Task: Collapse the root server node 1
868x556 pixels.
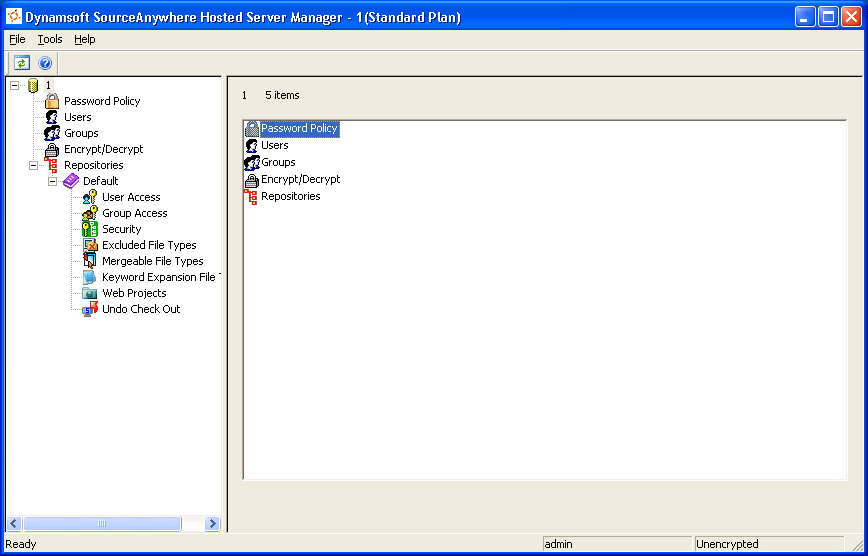Action: 14,85
